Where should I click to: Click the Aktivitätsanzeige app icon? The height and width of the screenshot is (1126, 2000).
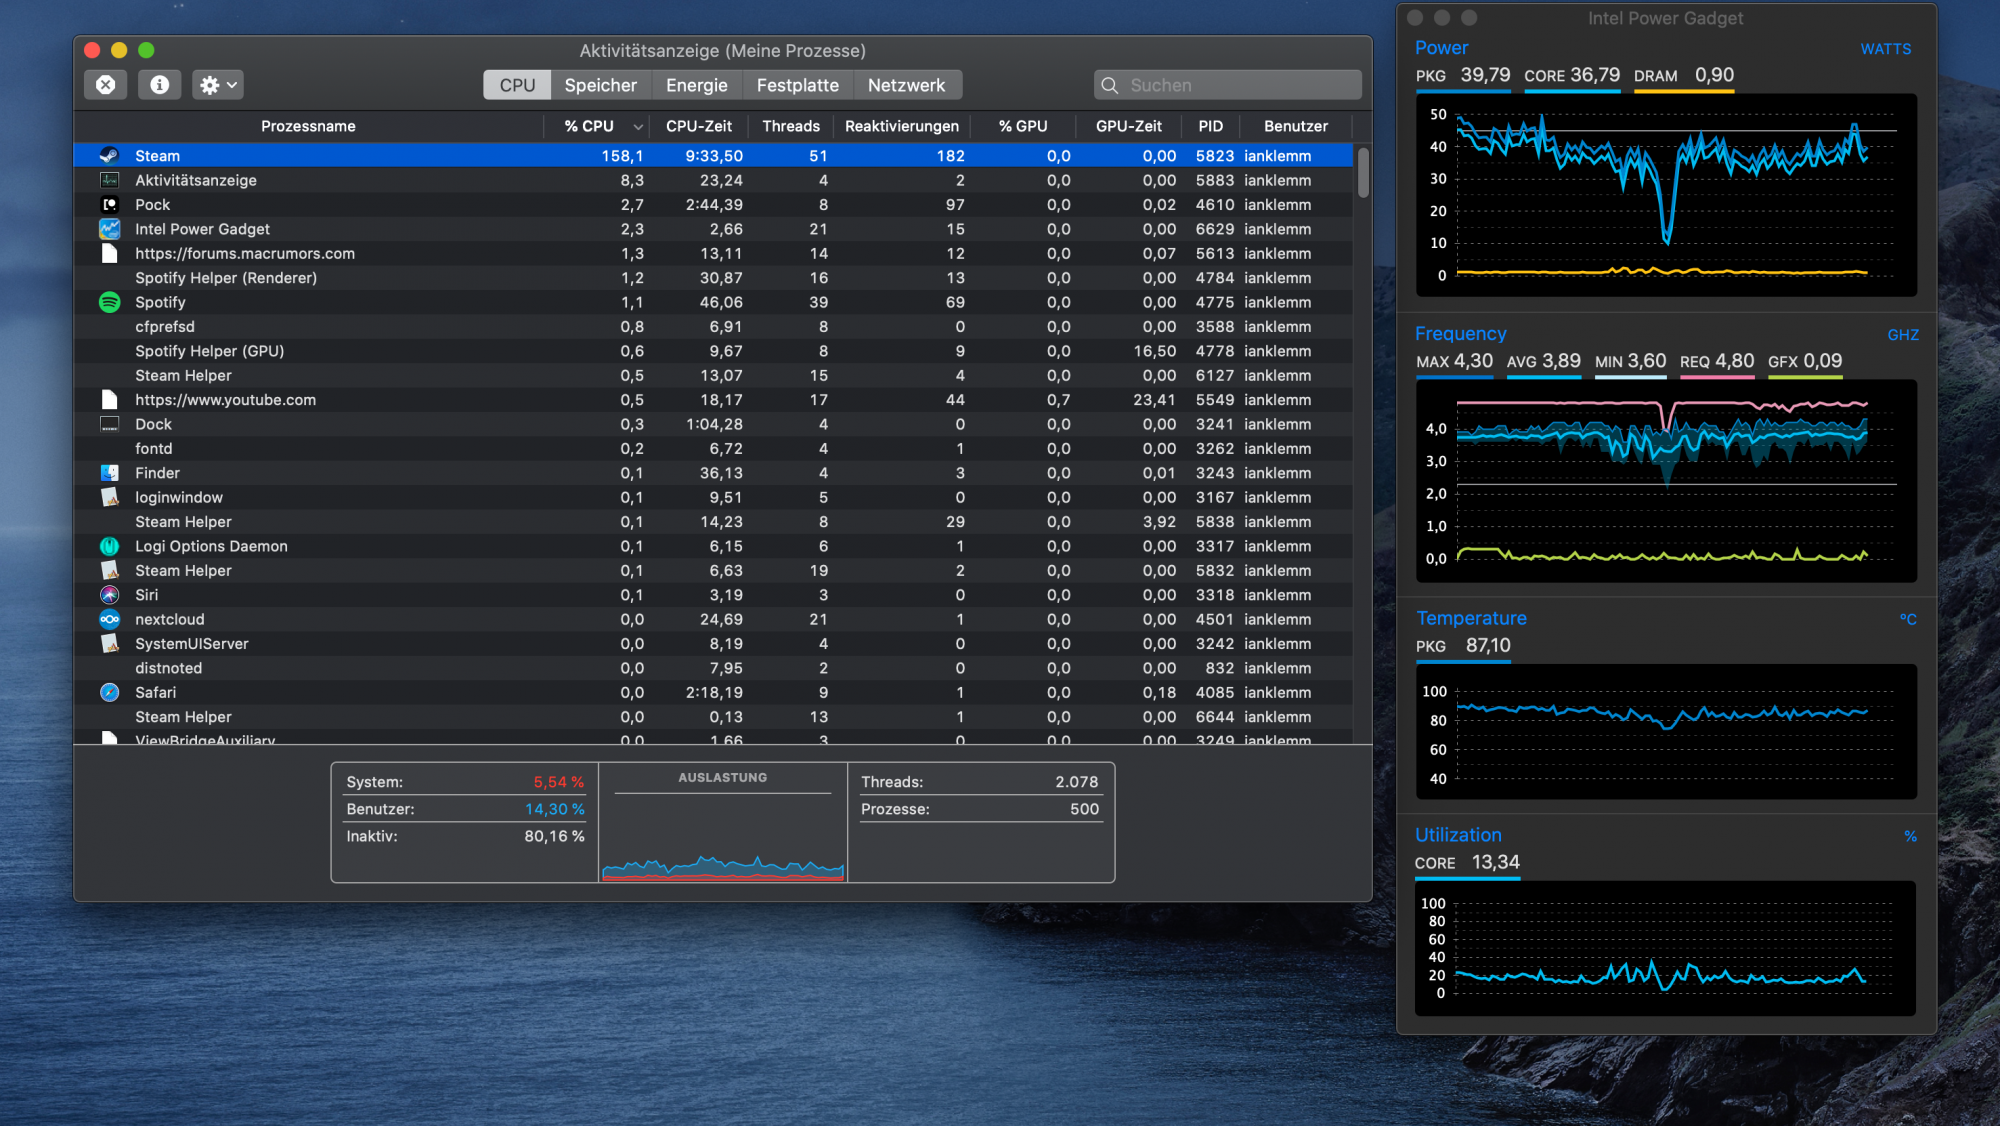click(x=110, y=180)
